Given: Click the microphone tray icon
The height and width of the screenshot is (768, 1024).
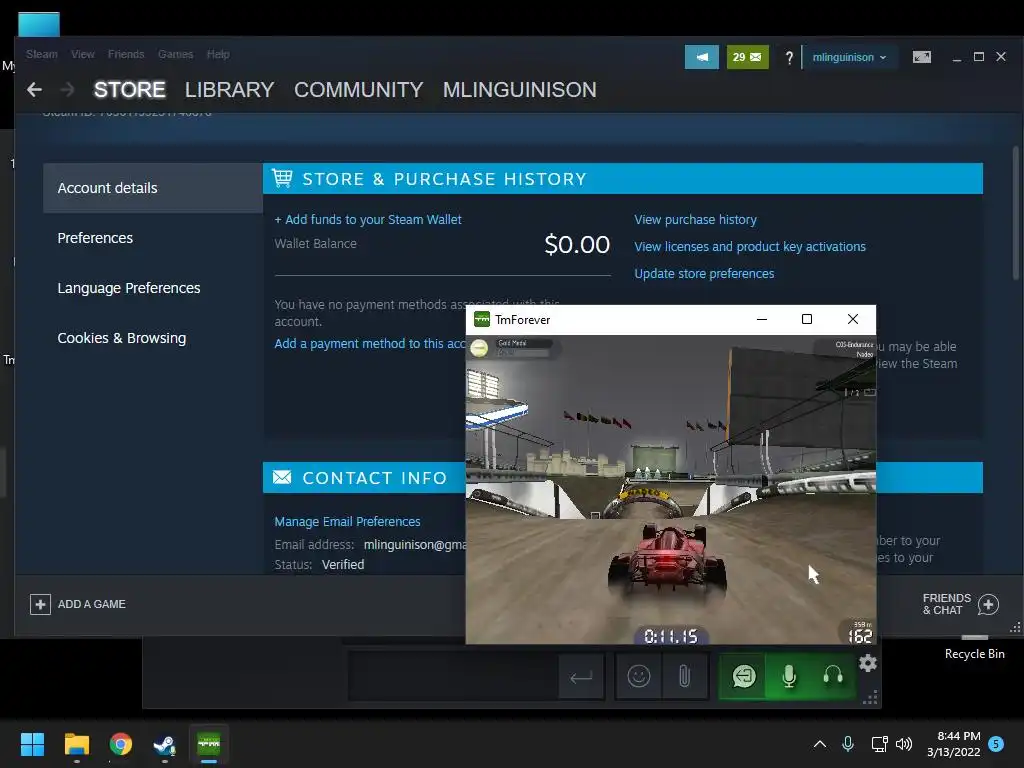Looking at the screenshot, I should pyautogui.click(x=848, y=744).
